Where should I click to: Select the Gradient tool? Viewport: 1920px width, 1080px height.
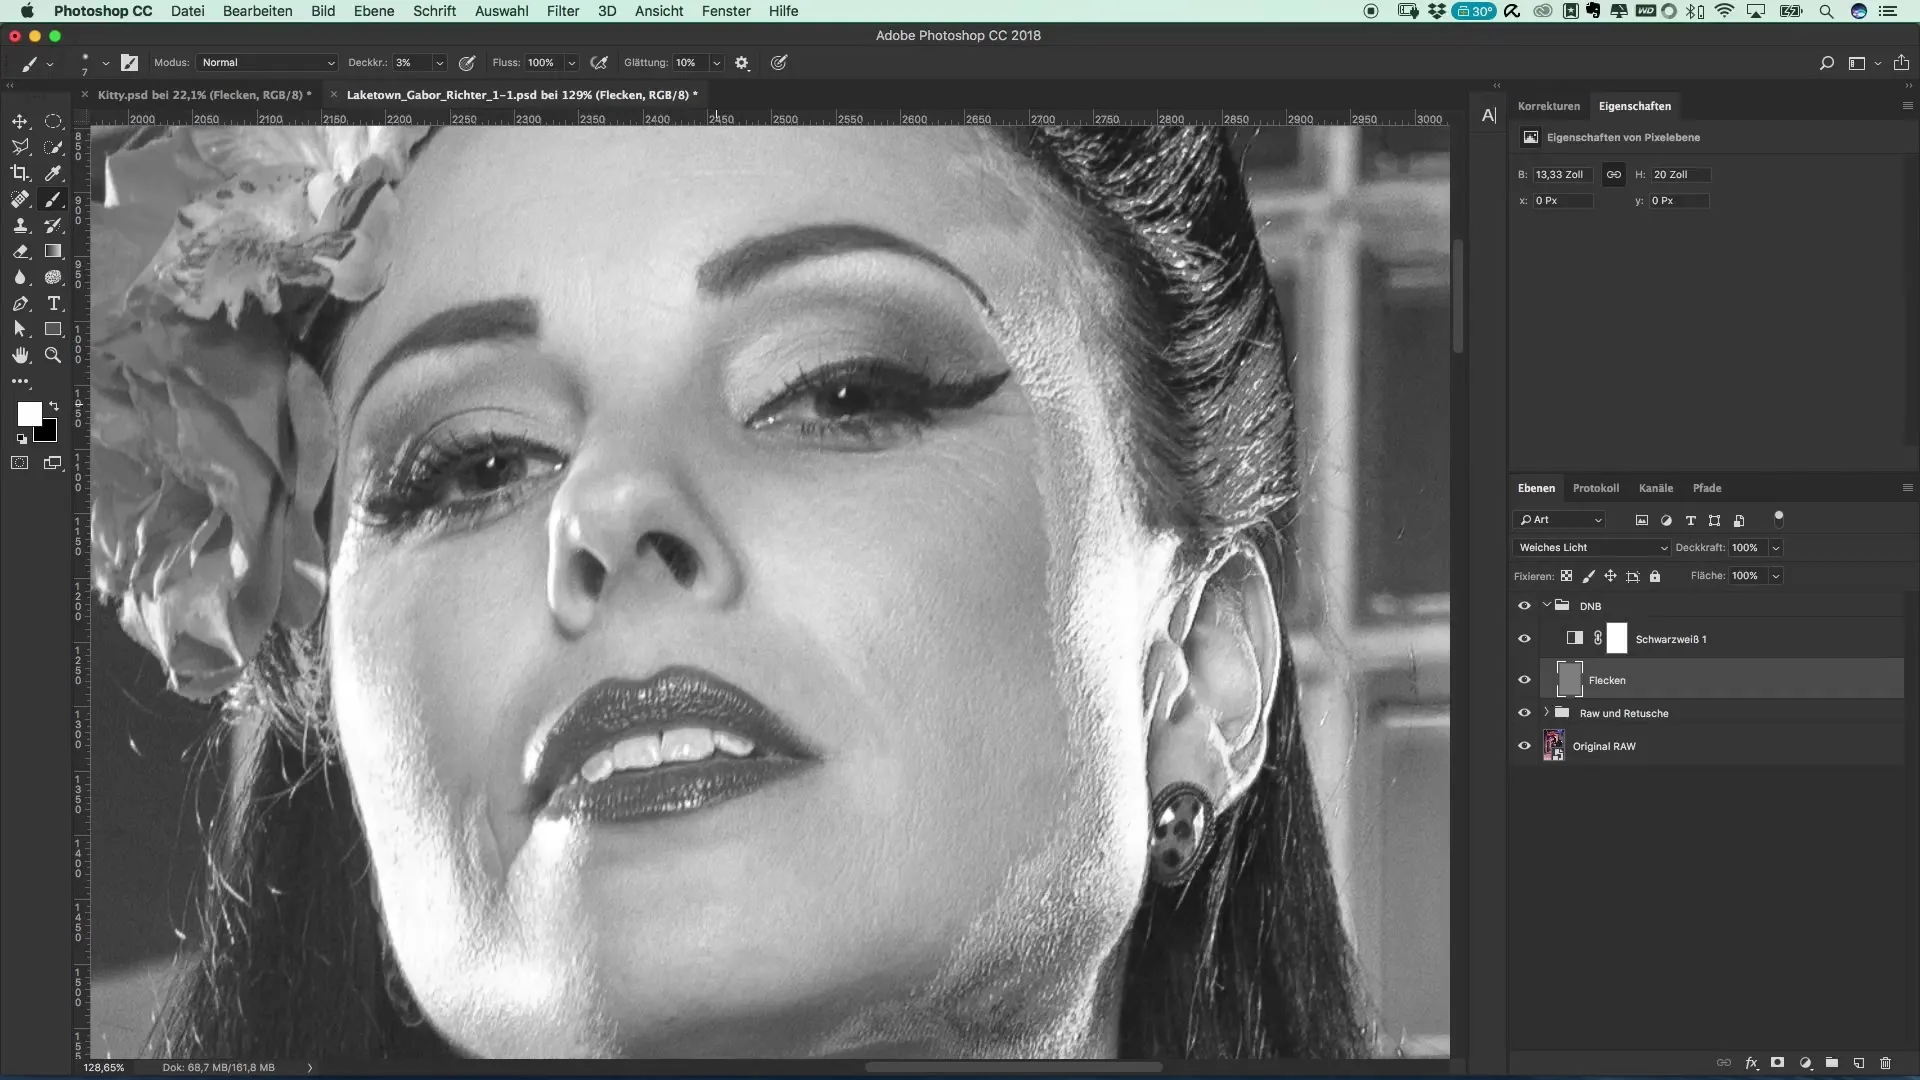pos(53,251)
